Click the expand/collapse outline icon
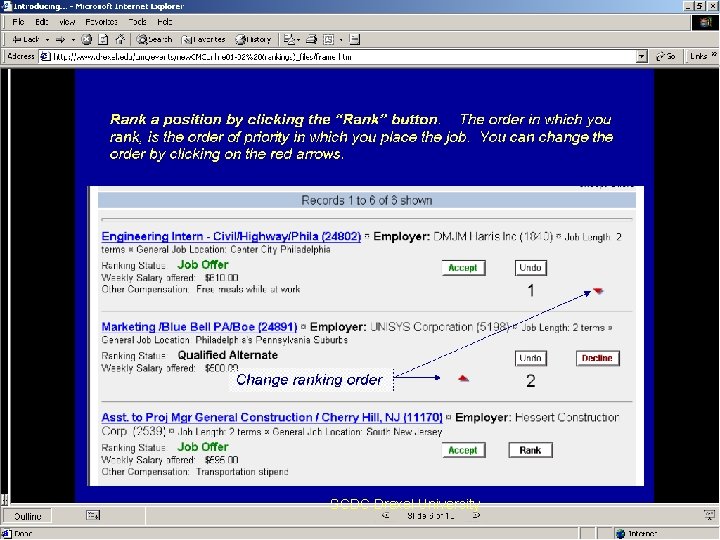The width and height of the screenshot is (720, 540). tap(93, 516)
